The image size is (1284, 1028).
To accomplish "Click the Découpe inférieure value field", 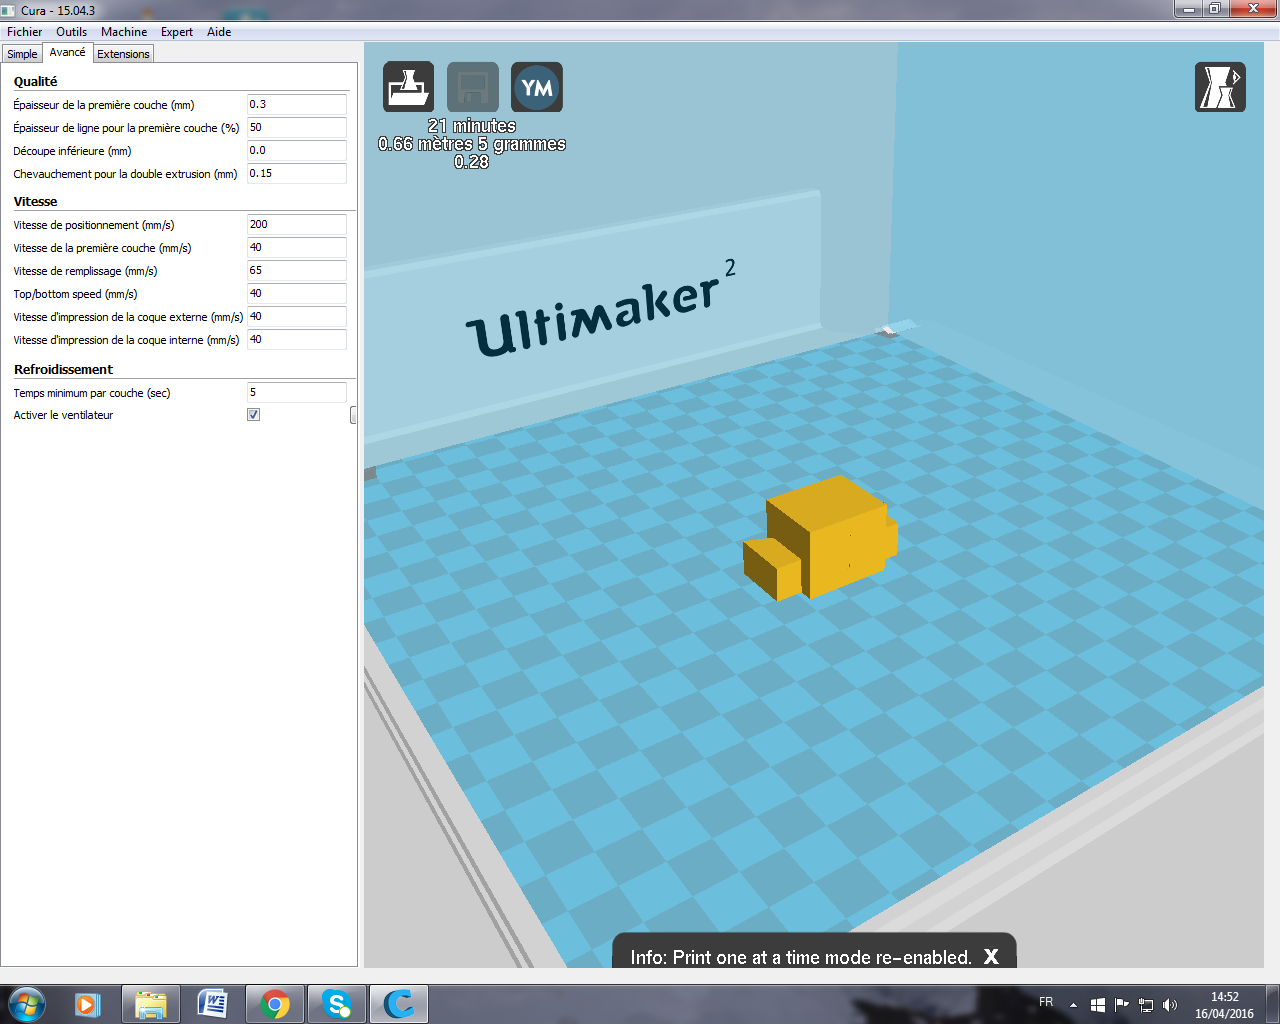I will pyautogui.click(x=297, y=151).
